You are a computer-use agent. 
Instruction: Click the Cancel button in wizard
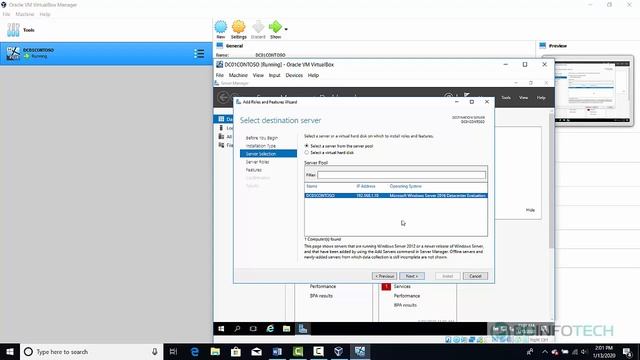[x=475, y=276]
